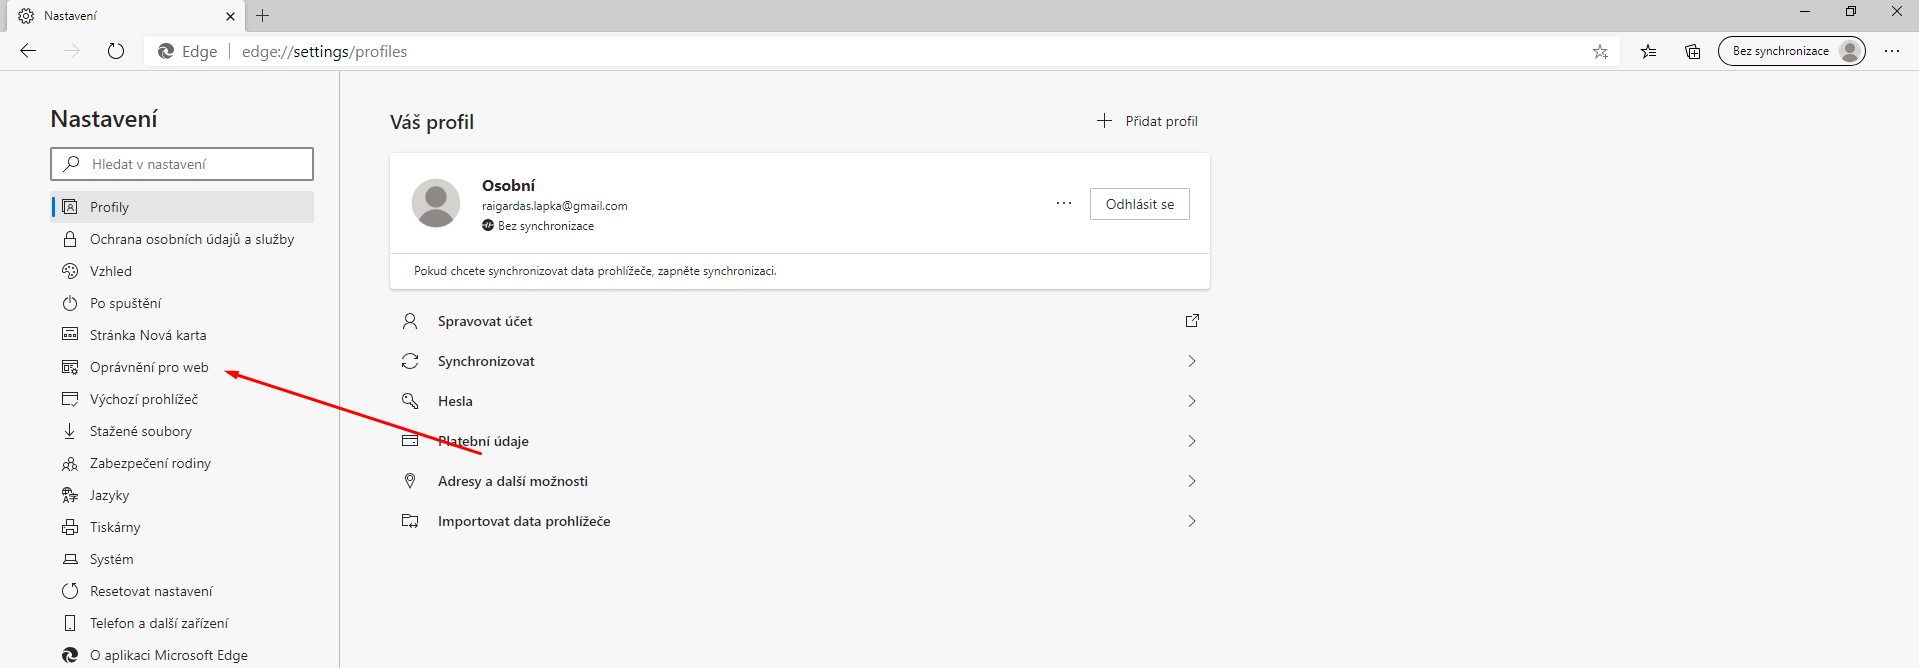Open the Collections icon

(1692, 52)
